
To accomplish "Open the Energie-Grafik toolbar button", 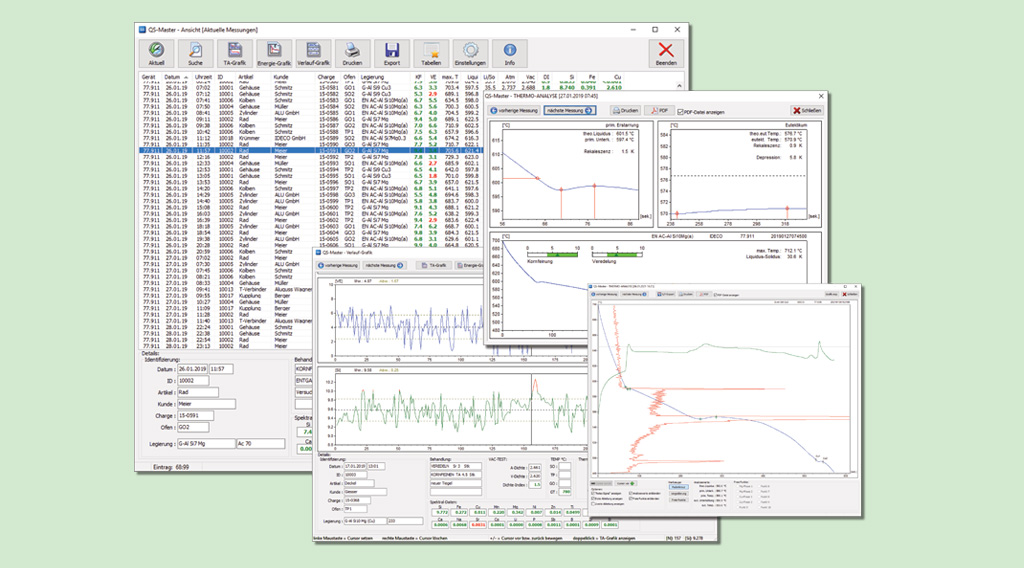I will point(274,54).
